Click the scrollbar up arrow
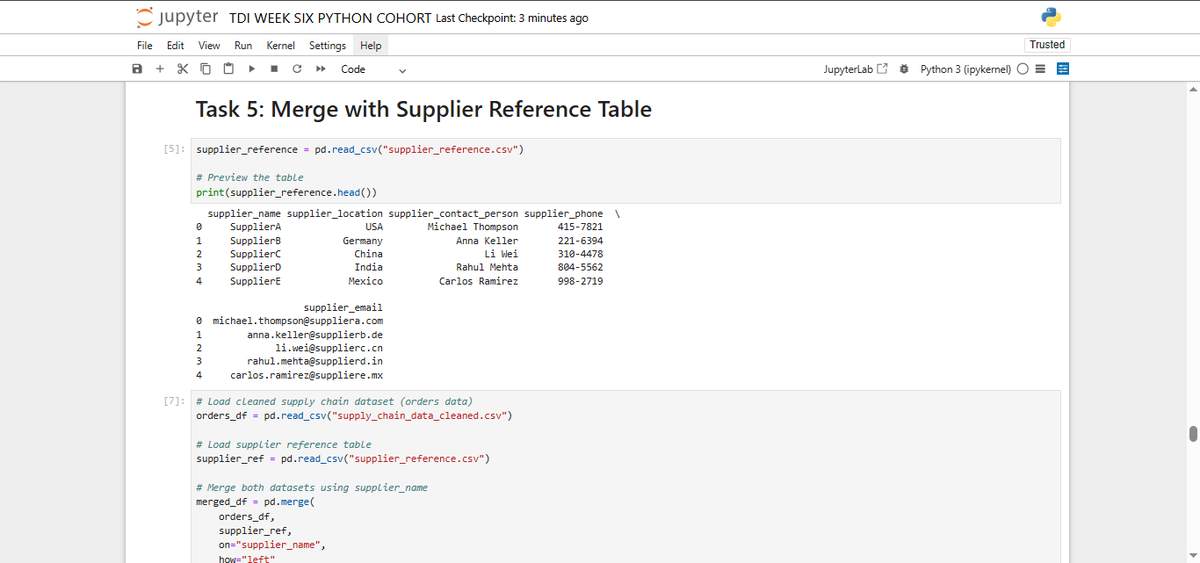1200x563 pixels. point(1192,88)
